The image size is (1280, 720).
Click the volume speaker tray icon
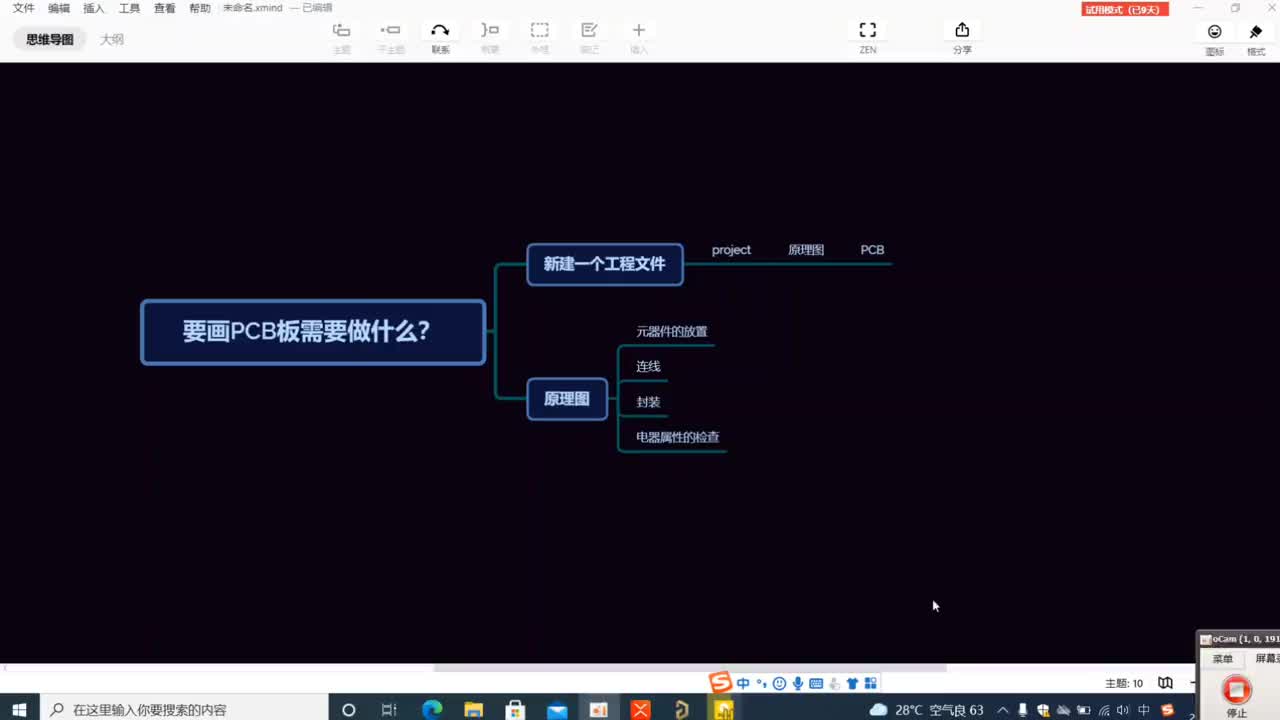pos(1123,710)
